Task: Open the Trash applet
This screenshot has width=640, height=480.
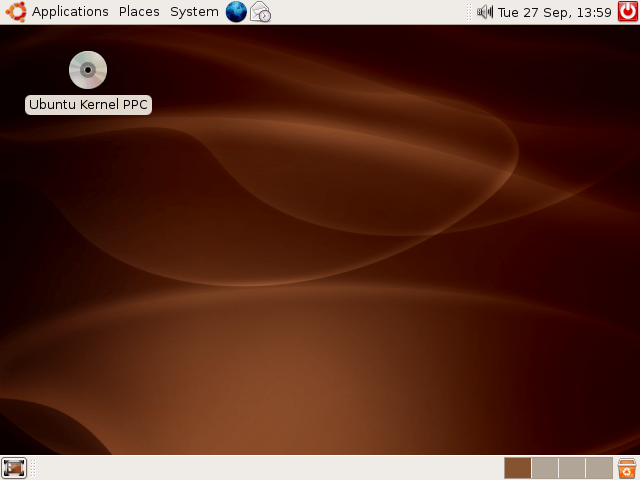Action: [x=627, y=468]
